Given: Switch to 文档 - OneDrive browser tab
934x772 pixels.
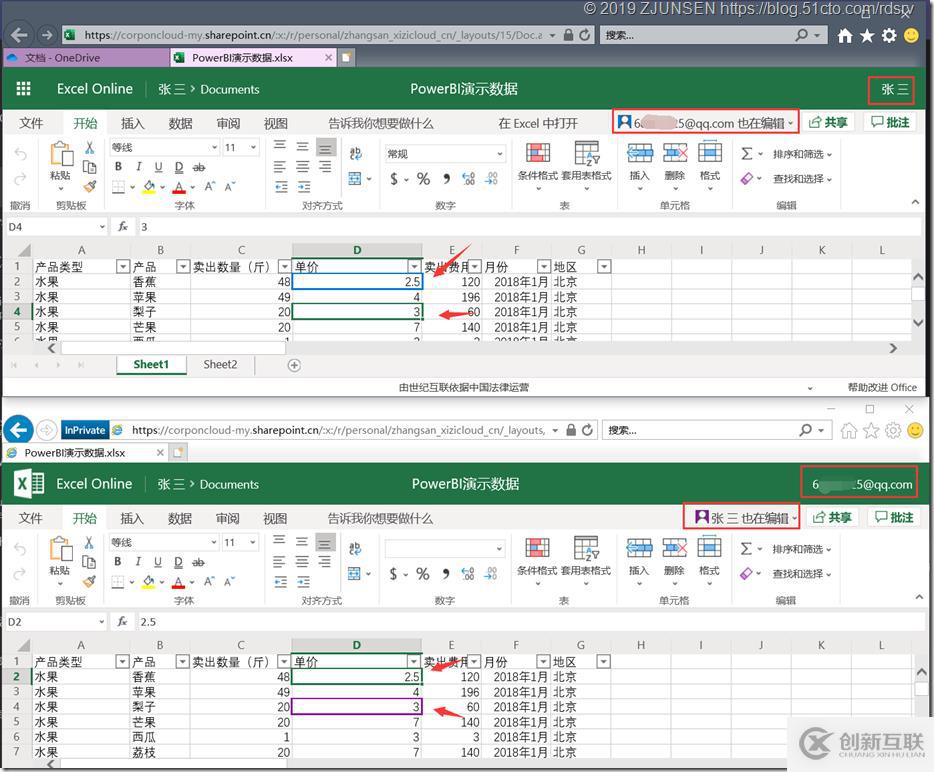Looking at the screenshot, I should [x=85, y=58].
